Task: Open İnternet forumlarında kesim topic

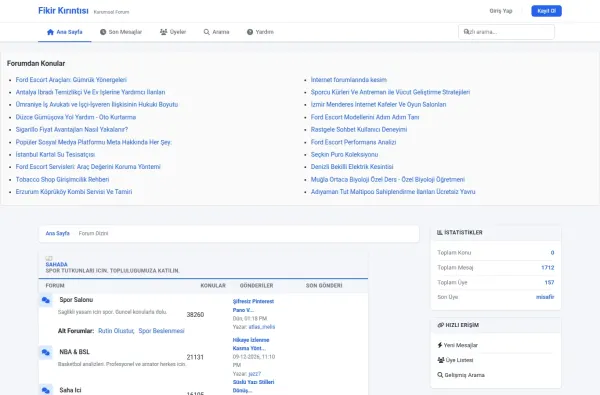Action: click(x=349, y=80)
